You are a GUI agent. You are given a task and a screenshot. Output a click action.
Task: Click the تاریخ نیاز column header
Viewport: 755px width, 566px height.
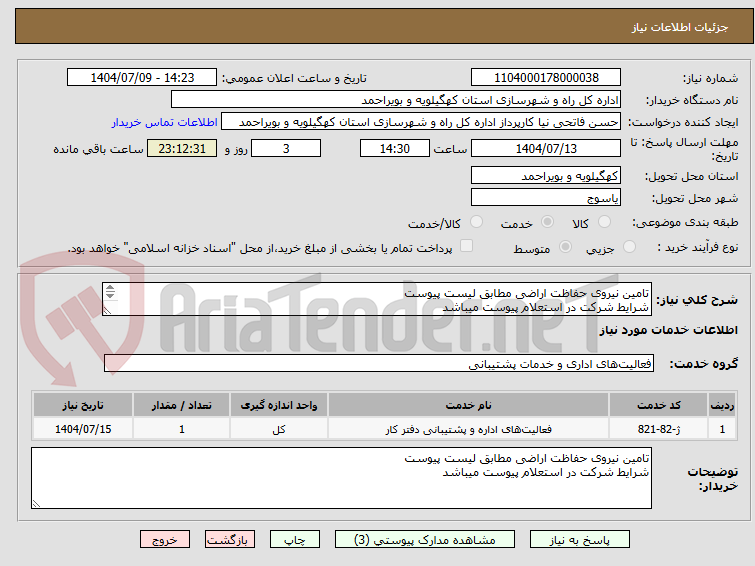click(83, 405)
